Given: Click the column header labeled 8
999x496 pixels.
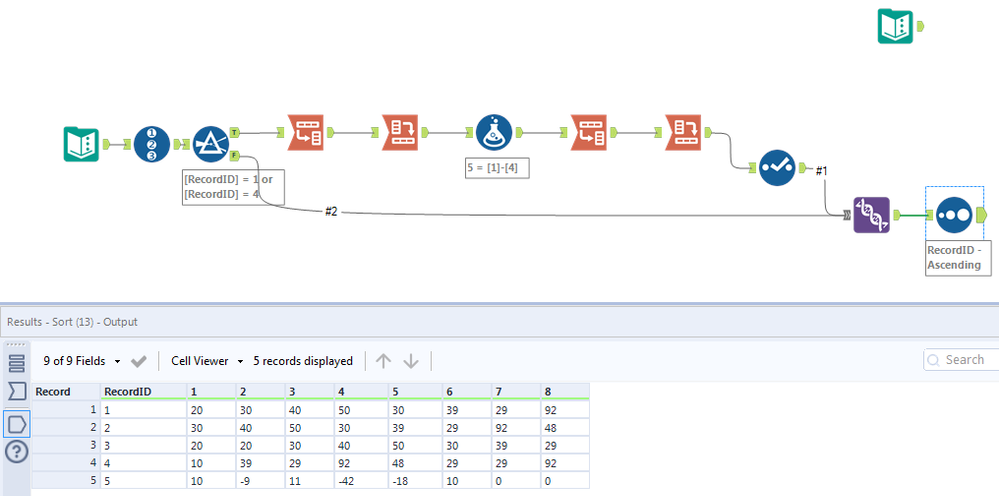Looking at the screenshot, I should tap(564, 392).
